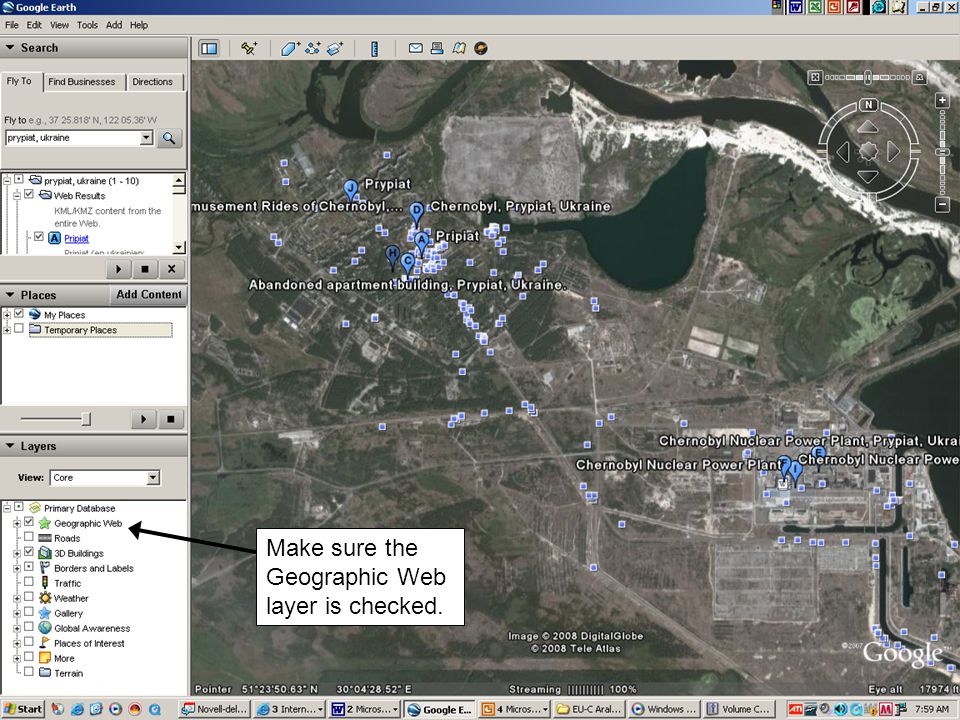Click placemark J near Prypiat label
This screenshot has width=960, height=720.
(x=350, y=189)
